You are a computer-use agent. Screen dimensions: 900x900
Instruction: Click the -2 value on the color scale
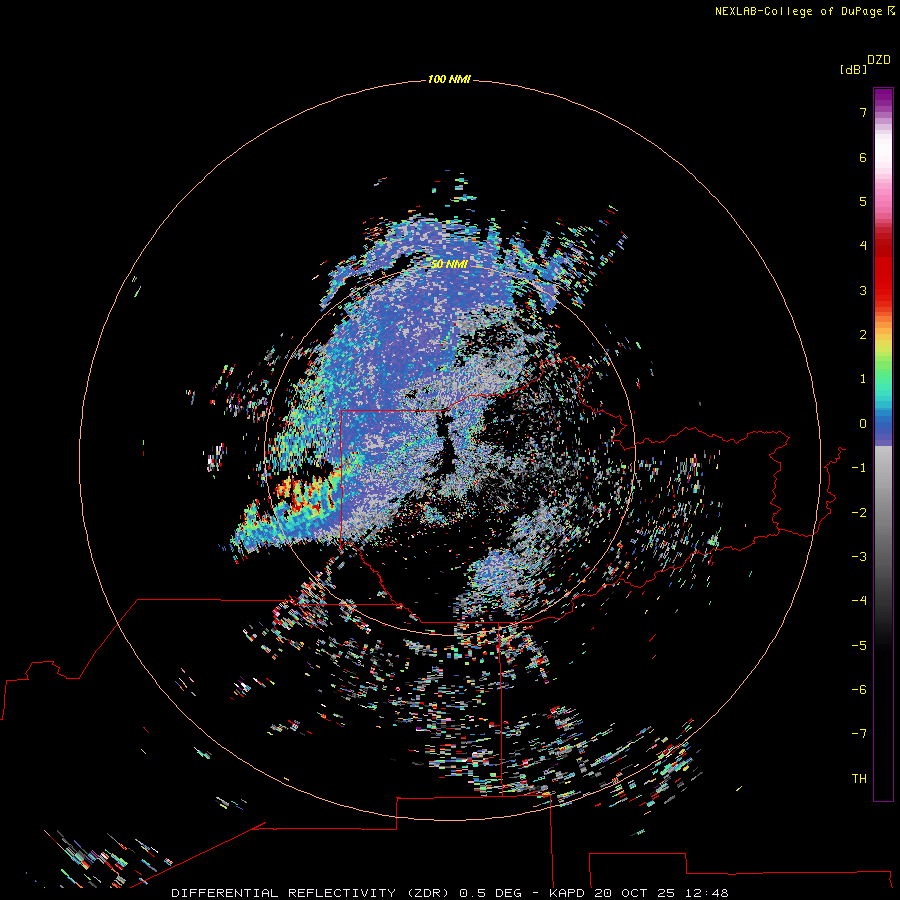click(859, 513)
